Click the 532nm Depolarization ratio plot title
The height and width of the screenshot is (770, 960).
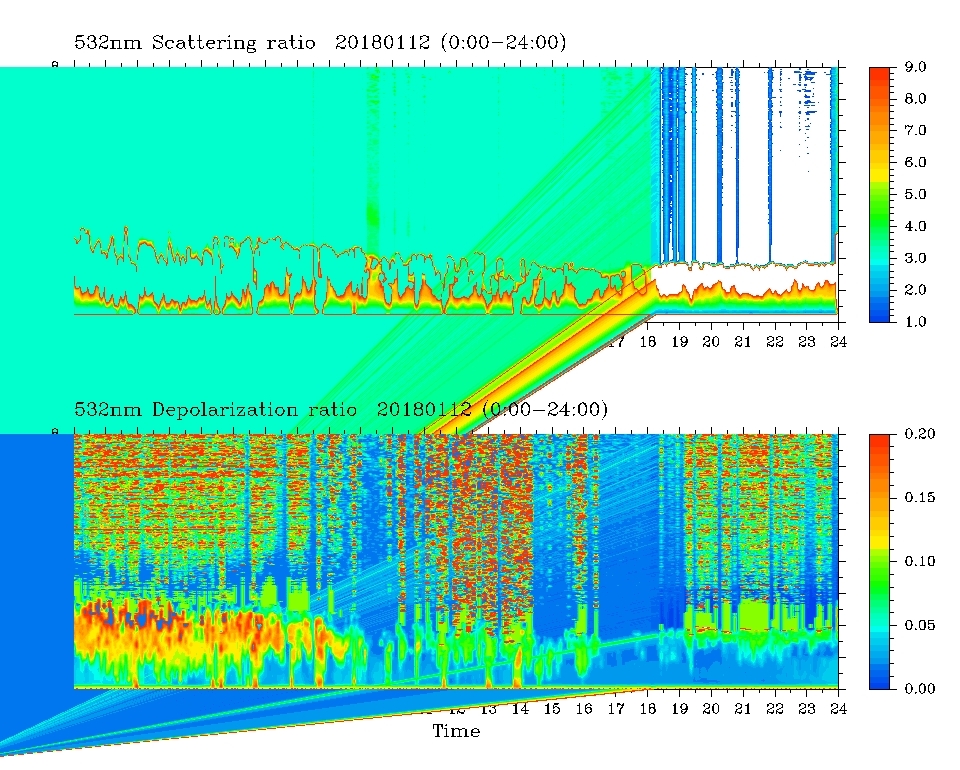click(340, 409)
